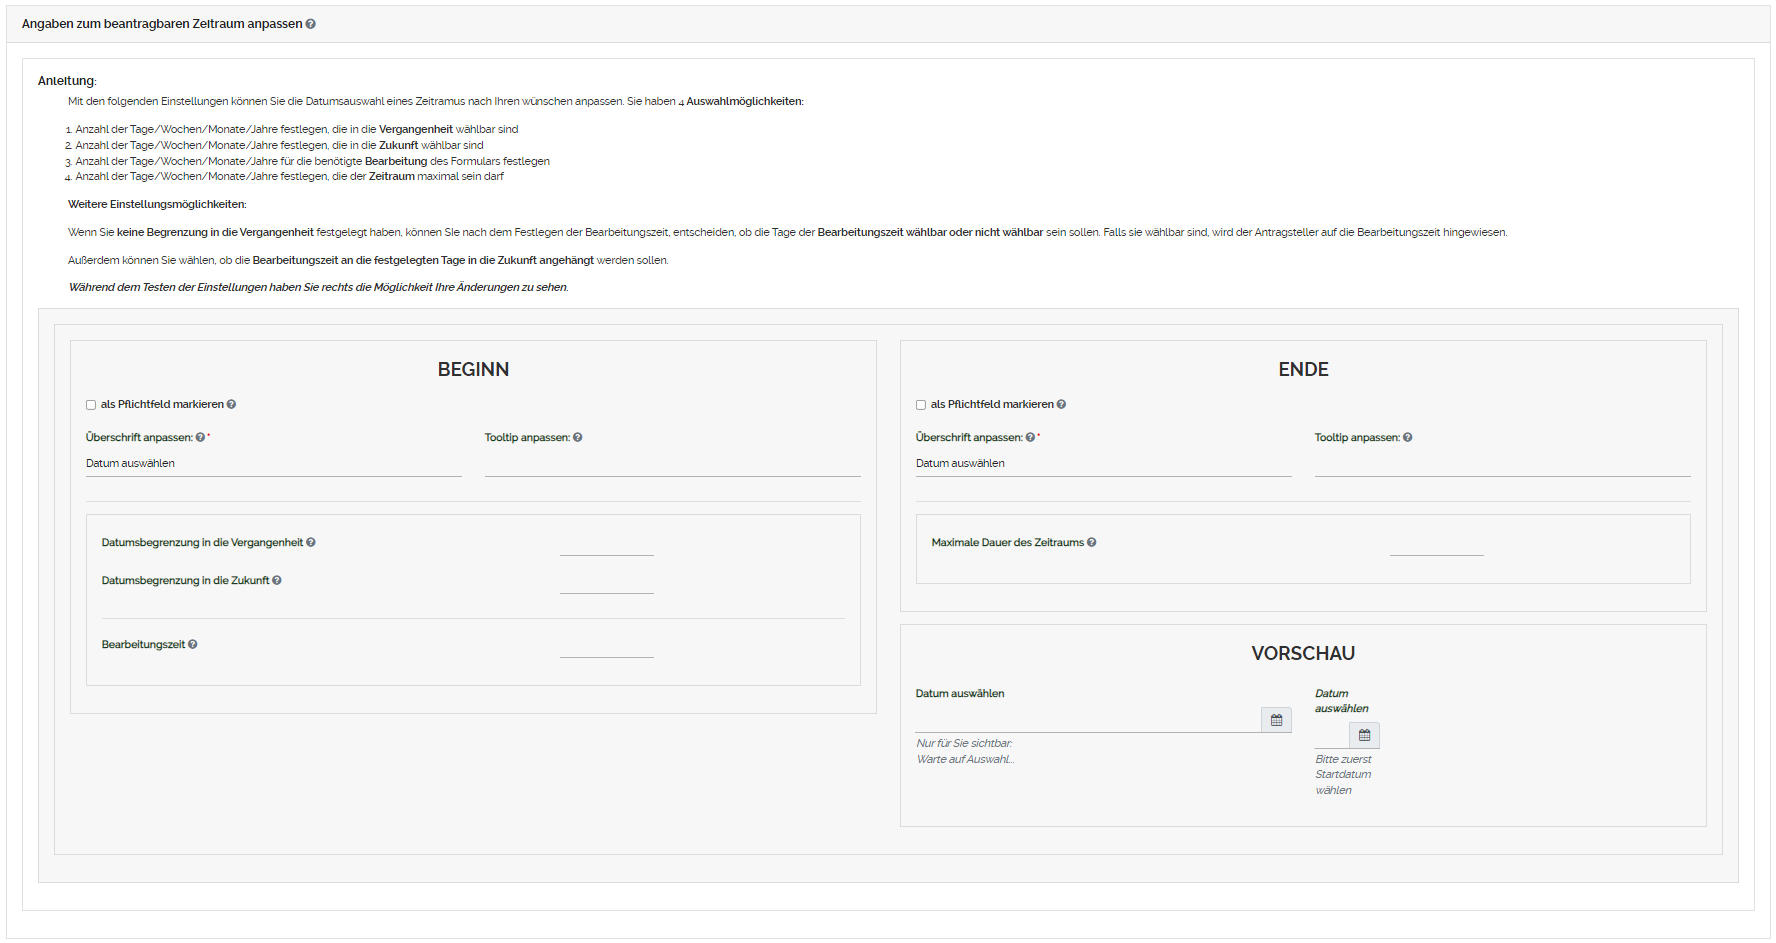Click help icon beside ENDE 'Tooltip anpassen'
Viewport: 1776px width, 943px height.
coord(1408,438)
